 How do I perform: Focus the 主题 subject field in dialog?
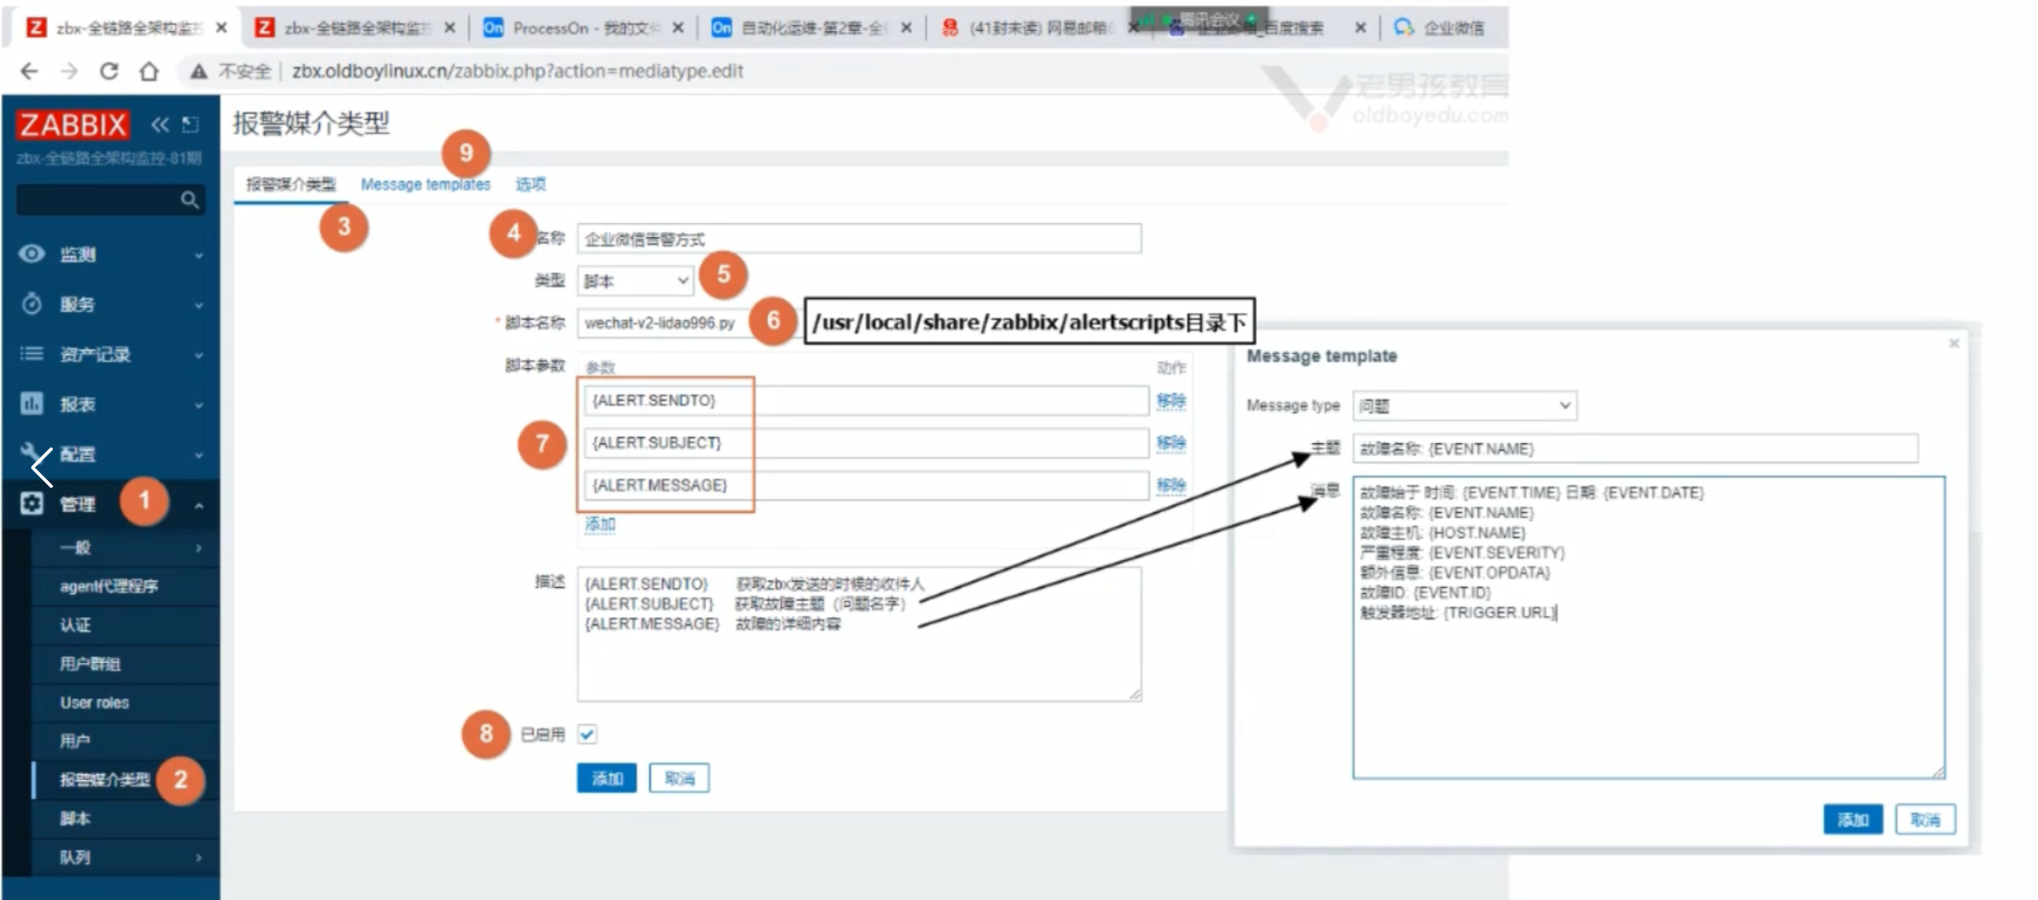(x=1635, y=448)
